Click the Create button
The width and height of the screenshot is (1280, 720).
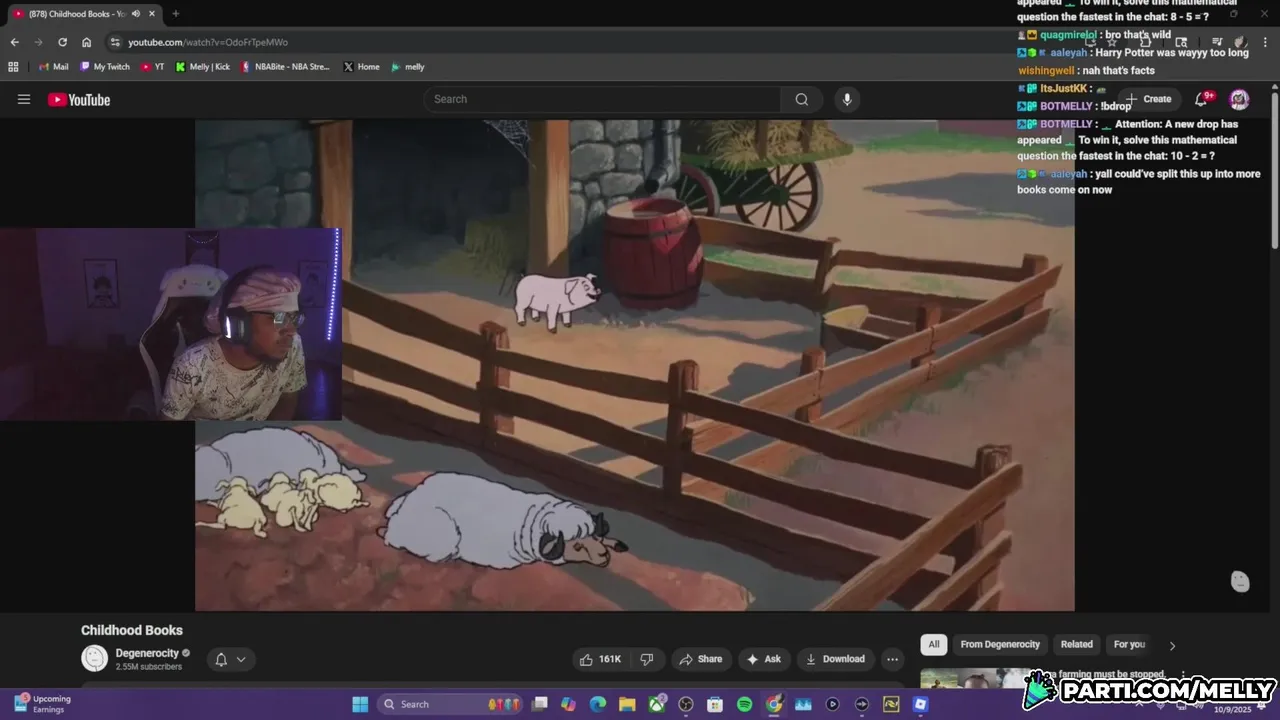coord(1148,99)
